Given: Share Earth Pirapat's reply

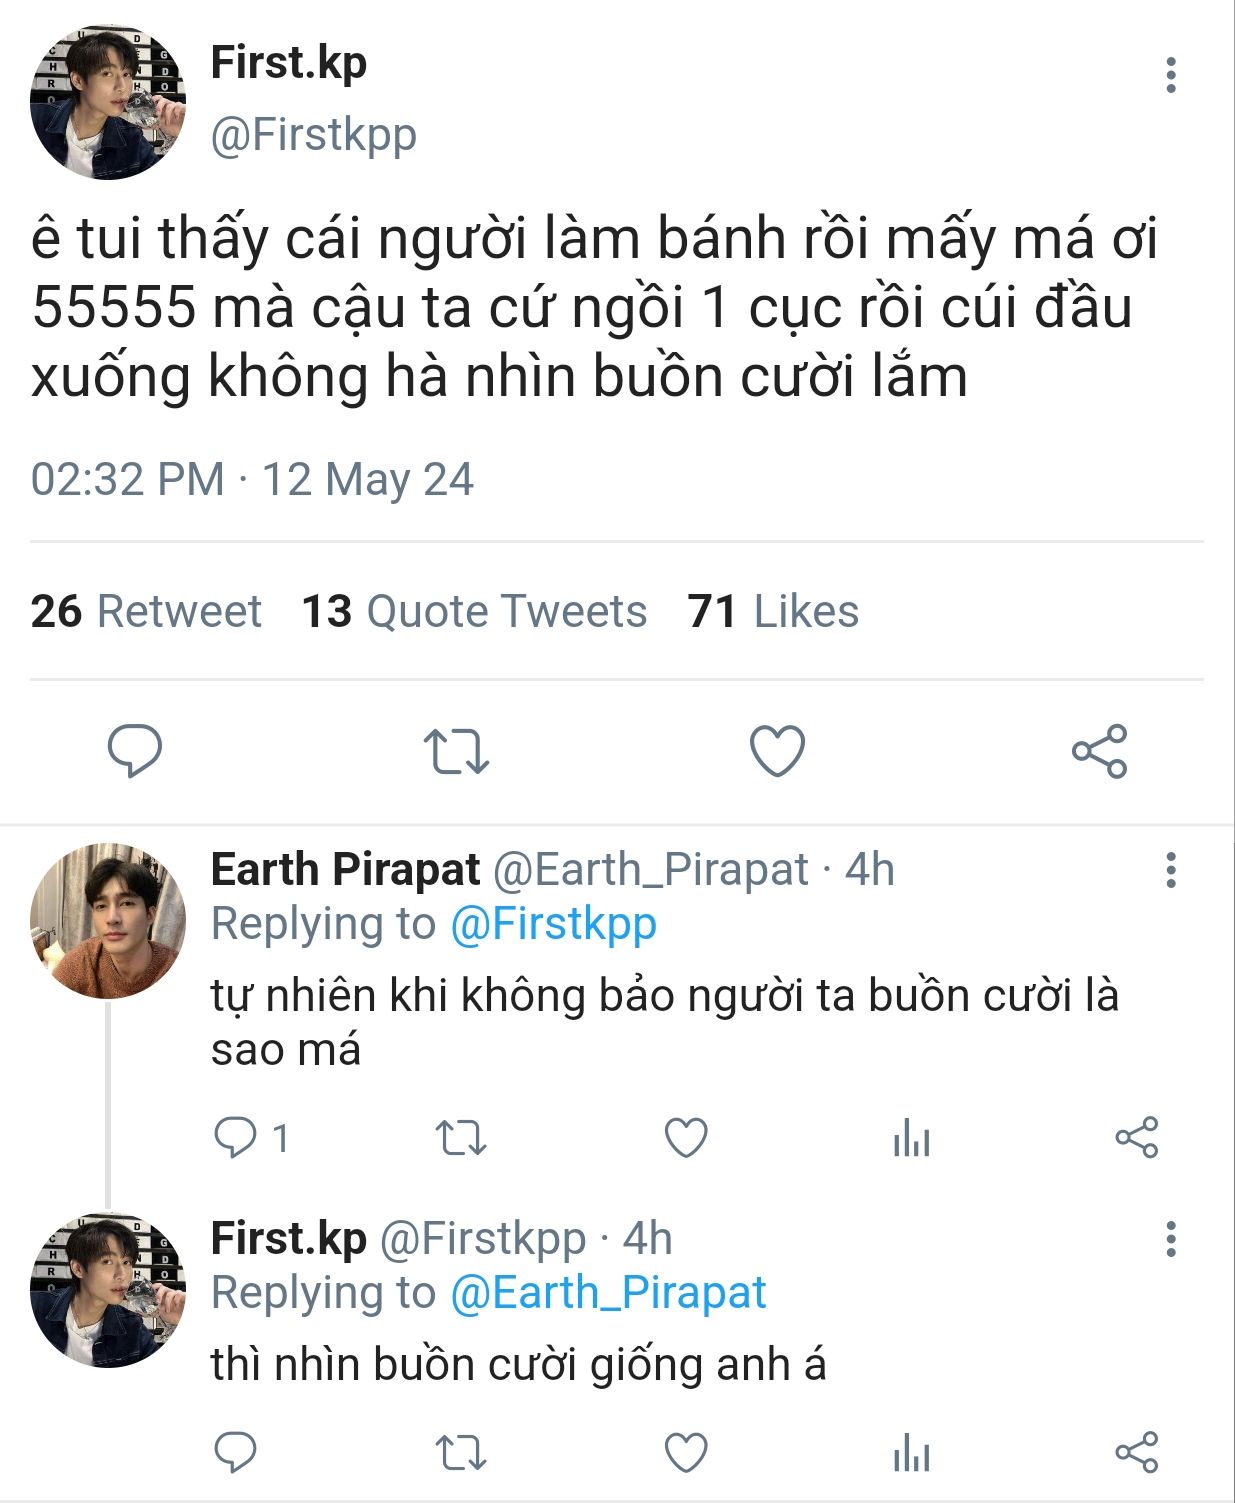Looking at the screenshot, I should [x=1136, y=1137].
